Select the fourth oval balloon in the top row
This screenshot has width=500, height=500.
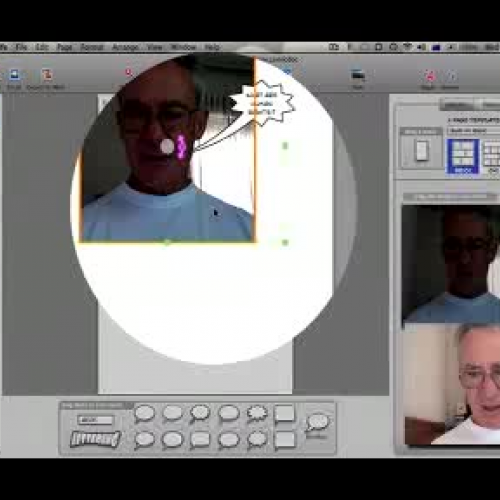(228, 413)
